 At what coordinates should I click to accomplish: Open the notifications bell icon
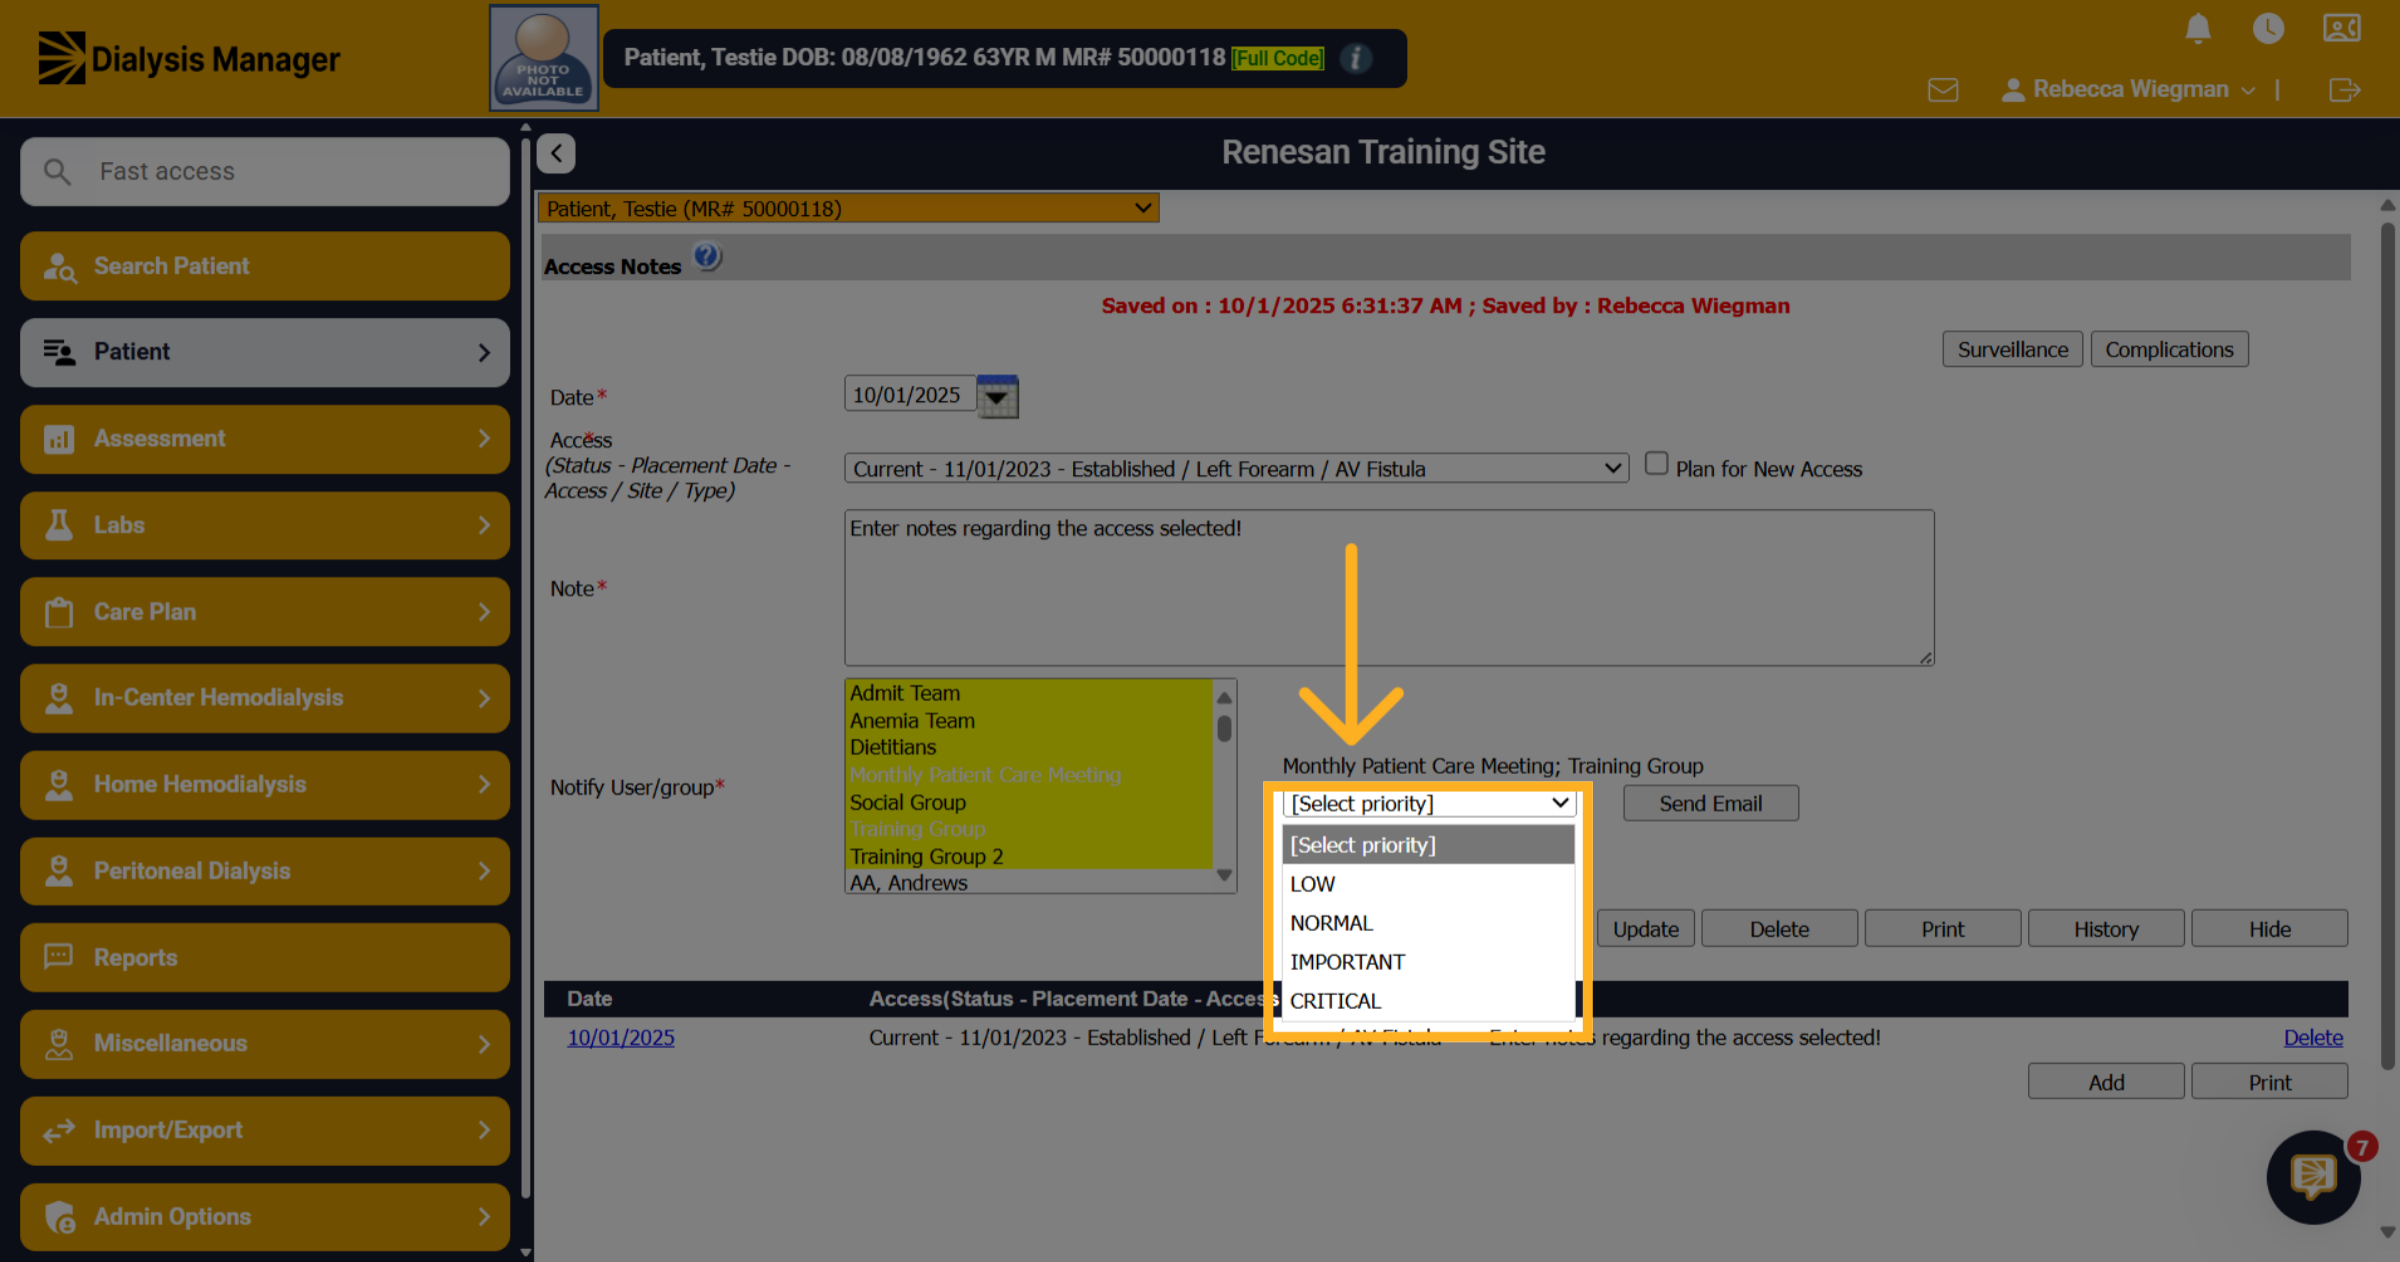tap(2197, 28)
